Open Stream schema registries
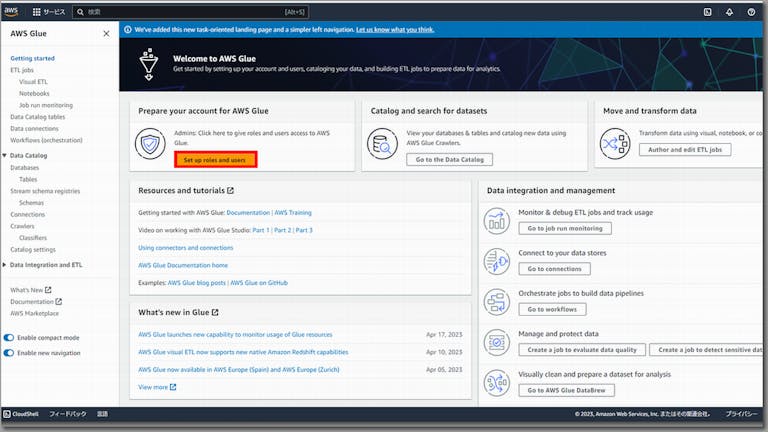Image resolution: width=768 pixels, height=432 pixels. point(45,191)
